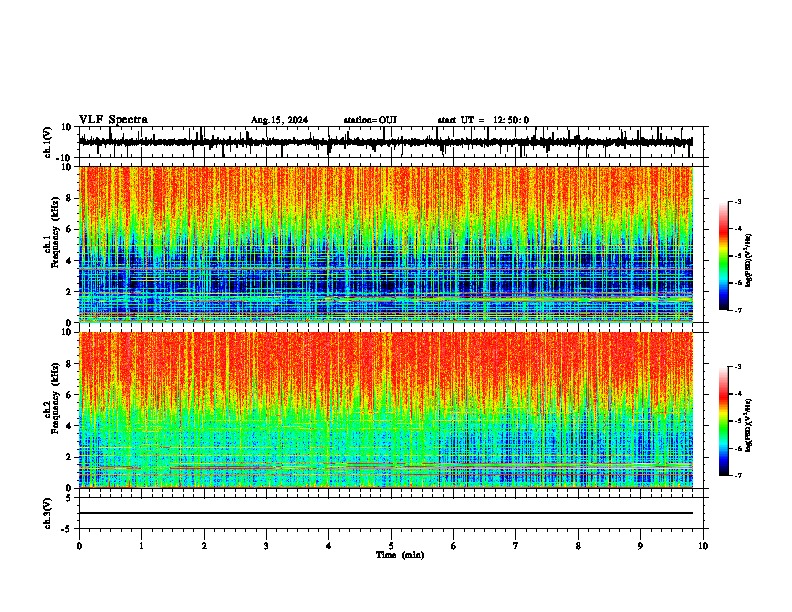This screenshot has width=792, height=612.
Task: Click the "VLF Spectra" title text
Action: coord(113,120)
